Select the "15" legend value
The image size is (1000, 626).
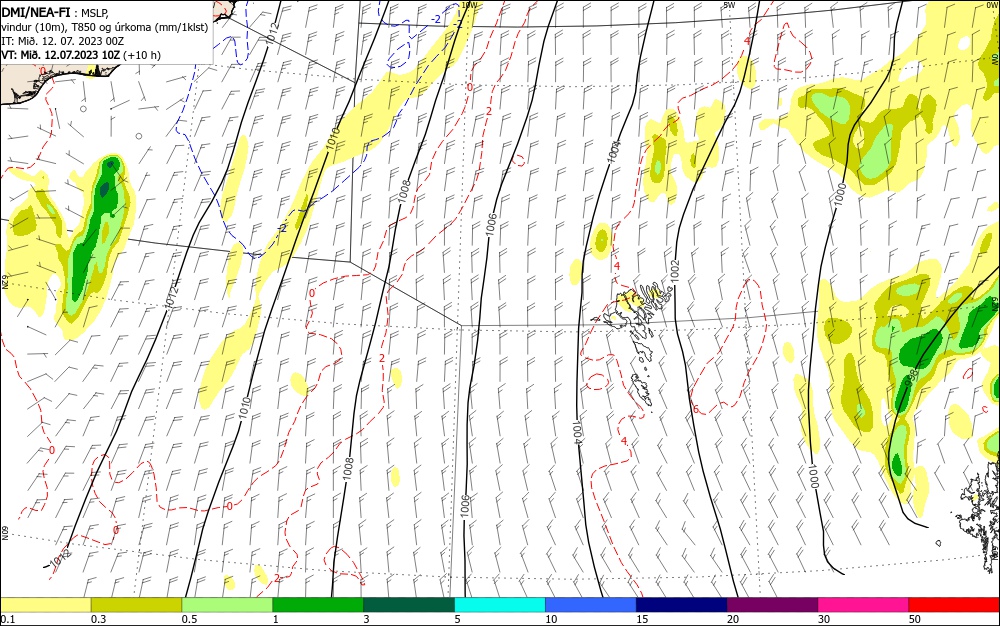[642, 619]
